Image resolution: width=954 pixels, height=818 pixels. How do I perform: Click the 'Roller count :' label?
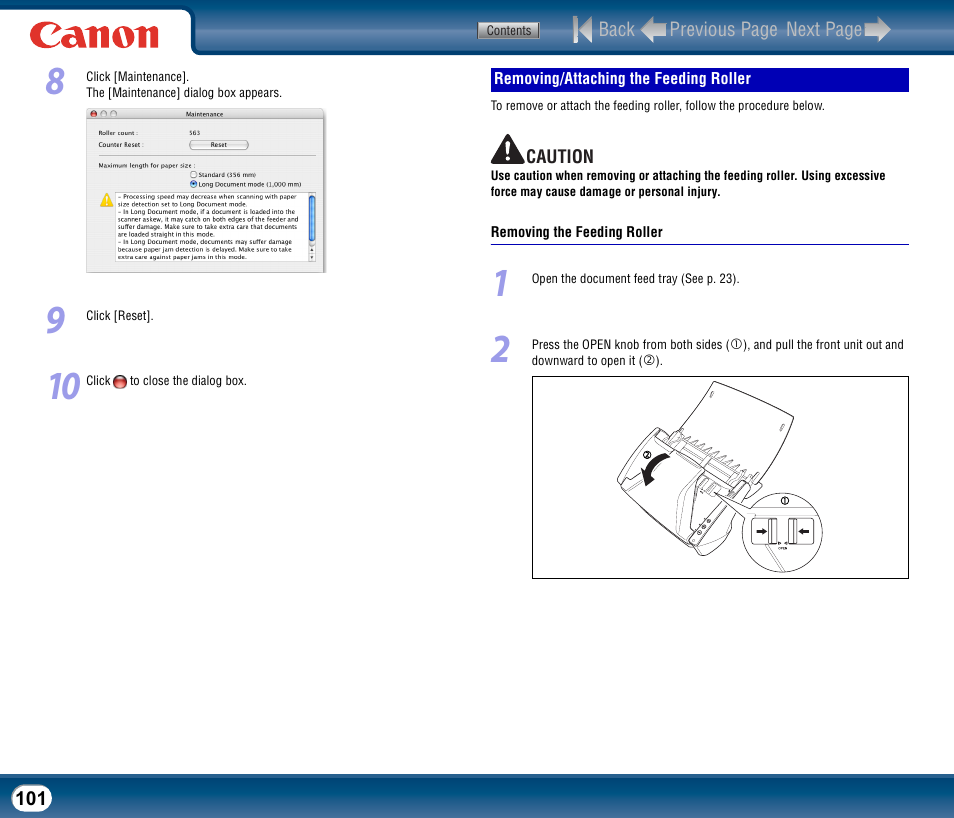click(118, 133)
